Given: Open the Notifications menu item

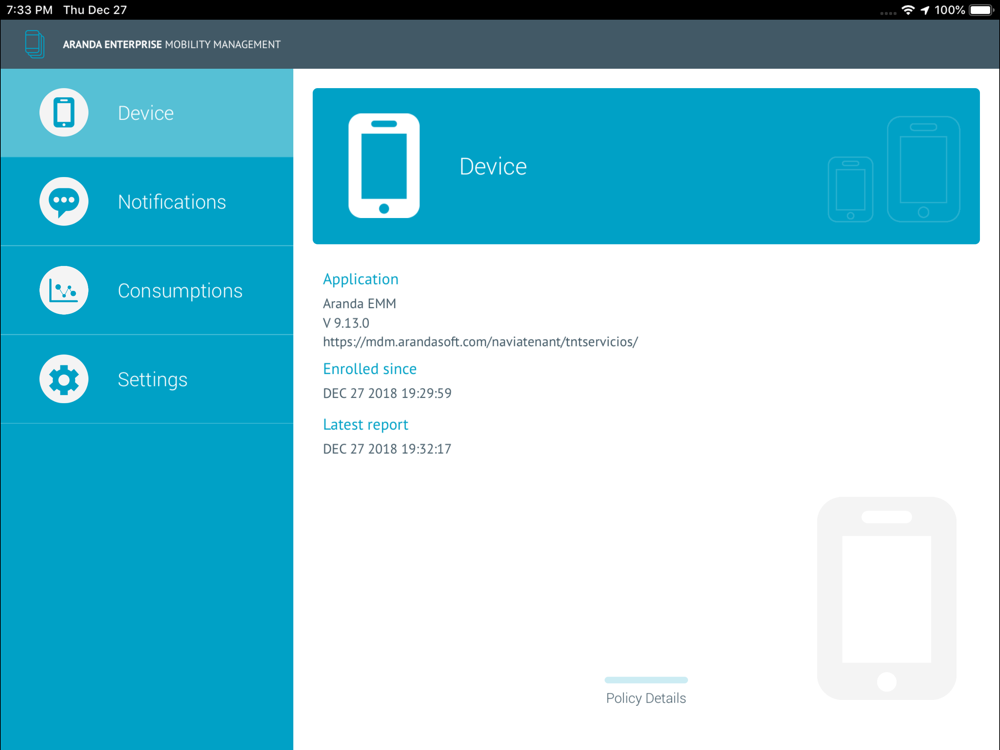Looking at the screenshot, I should (x=172, y=202).
